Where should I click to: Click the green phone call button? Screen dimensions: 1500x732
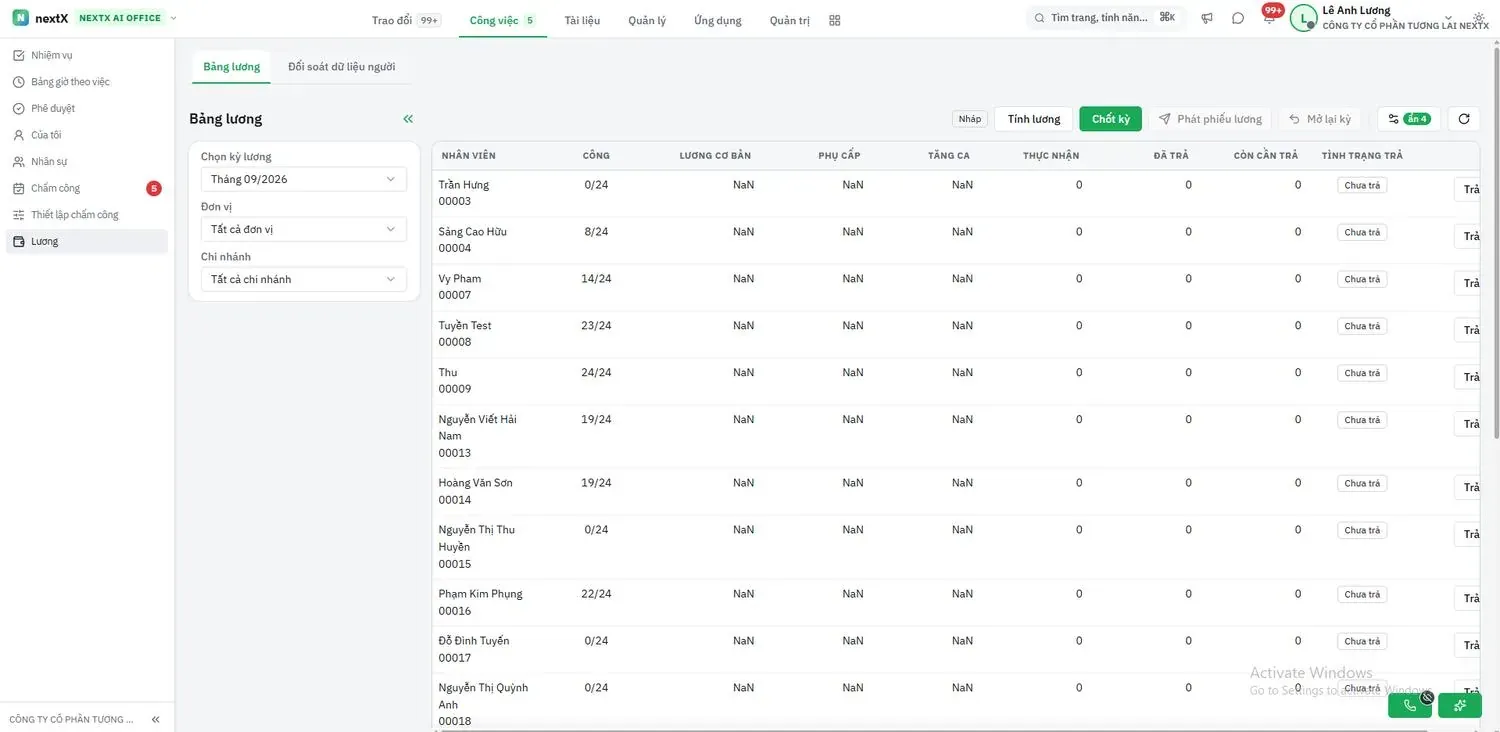tap(1410, 705)
